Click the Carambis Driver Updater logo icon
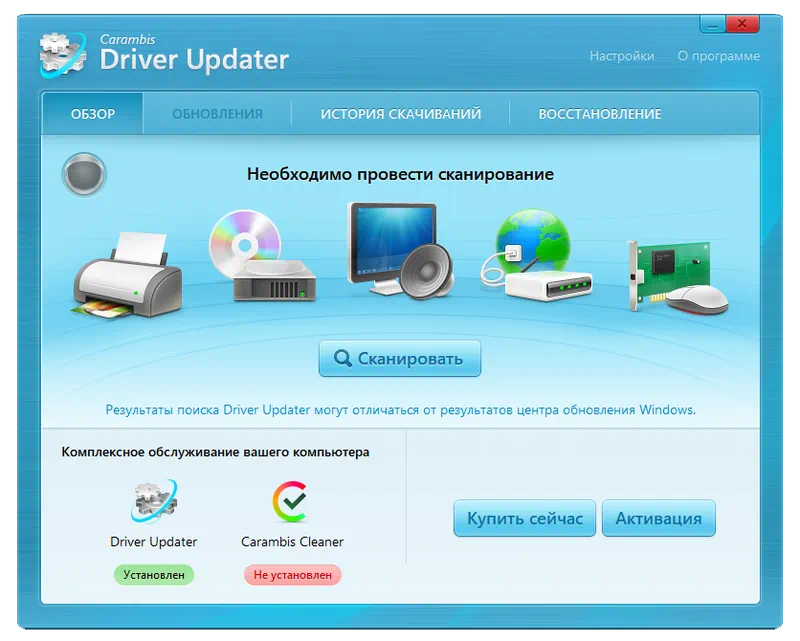The image size is (800, 641). pos(63,55)
